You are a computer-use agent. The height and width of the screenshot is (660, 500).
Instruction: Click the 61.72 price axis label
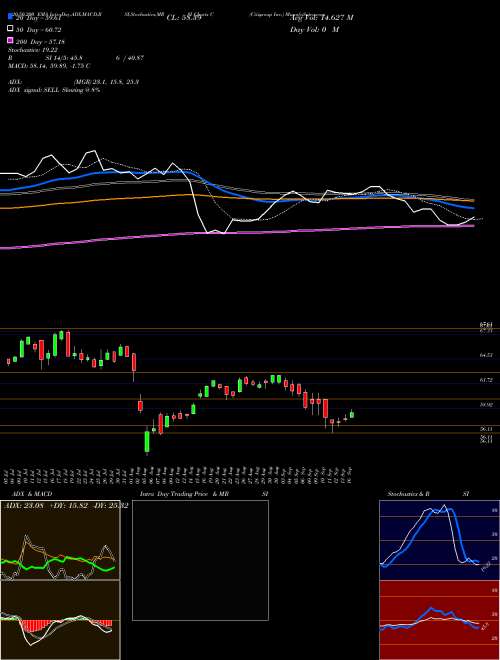pos(486,380)
